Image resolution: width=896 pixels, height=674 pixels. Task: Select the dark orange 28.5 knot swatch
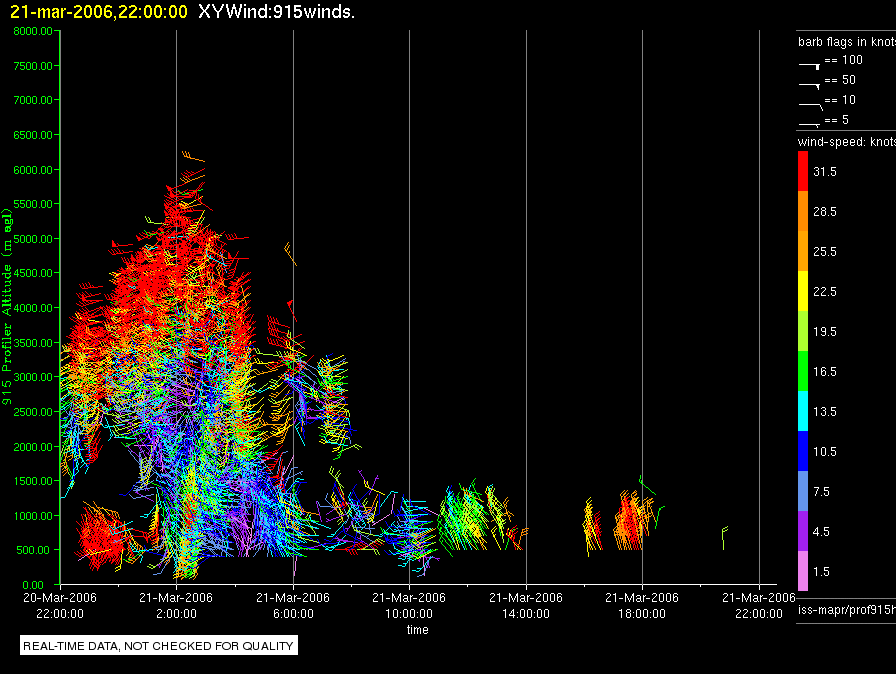pos(803,211)
